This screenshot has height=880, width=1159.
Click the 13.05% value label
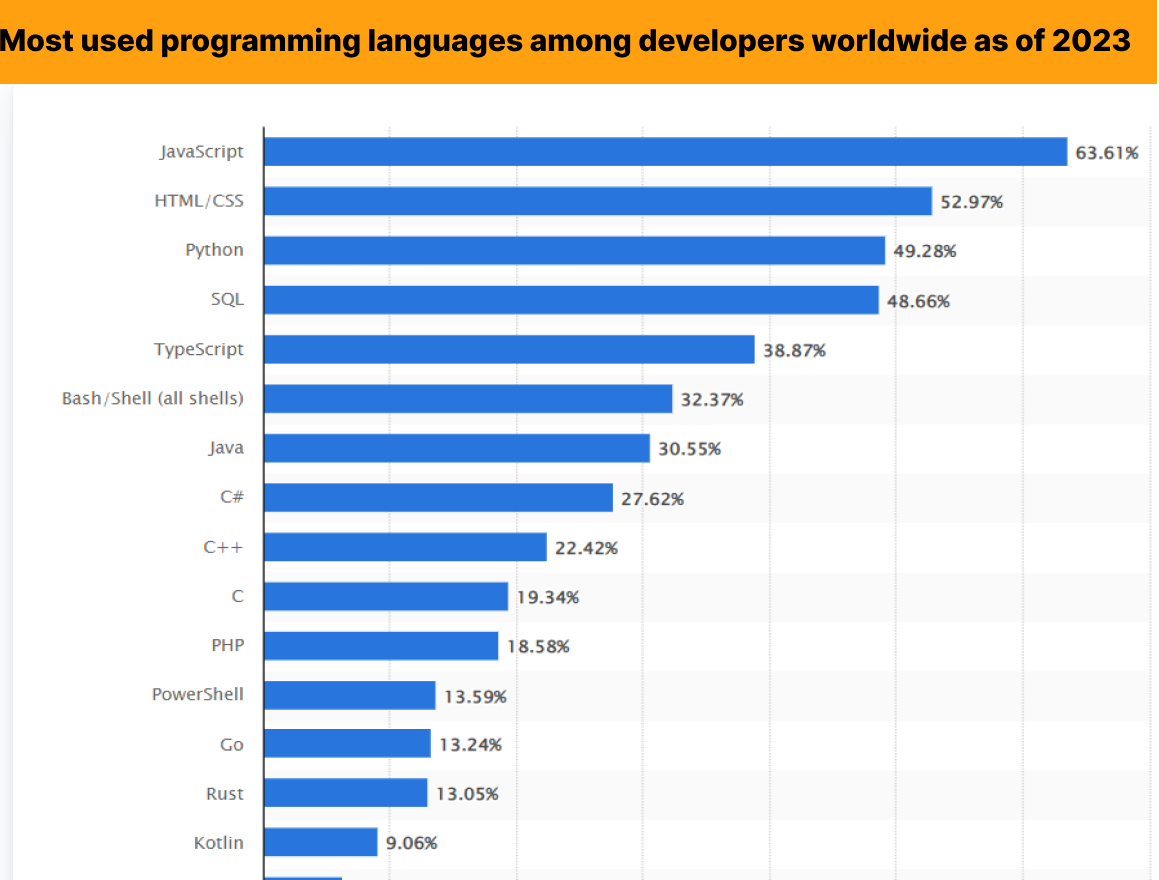coord(467,794)
